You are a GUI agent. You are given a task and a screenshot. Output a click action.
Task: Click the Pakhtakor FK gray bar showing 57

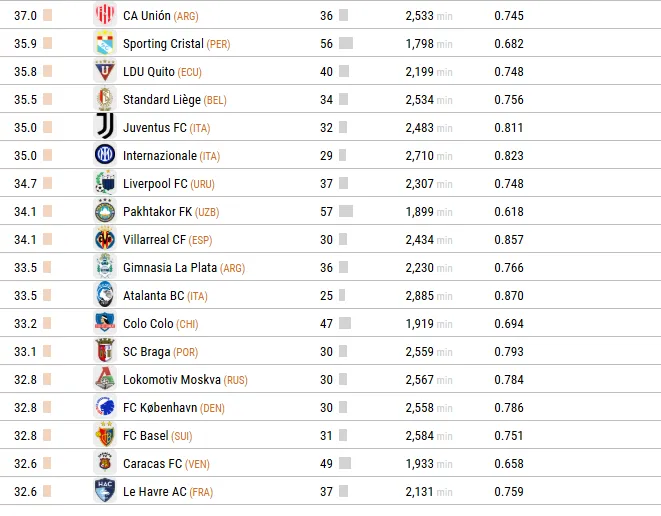point(346,211)
